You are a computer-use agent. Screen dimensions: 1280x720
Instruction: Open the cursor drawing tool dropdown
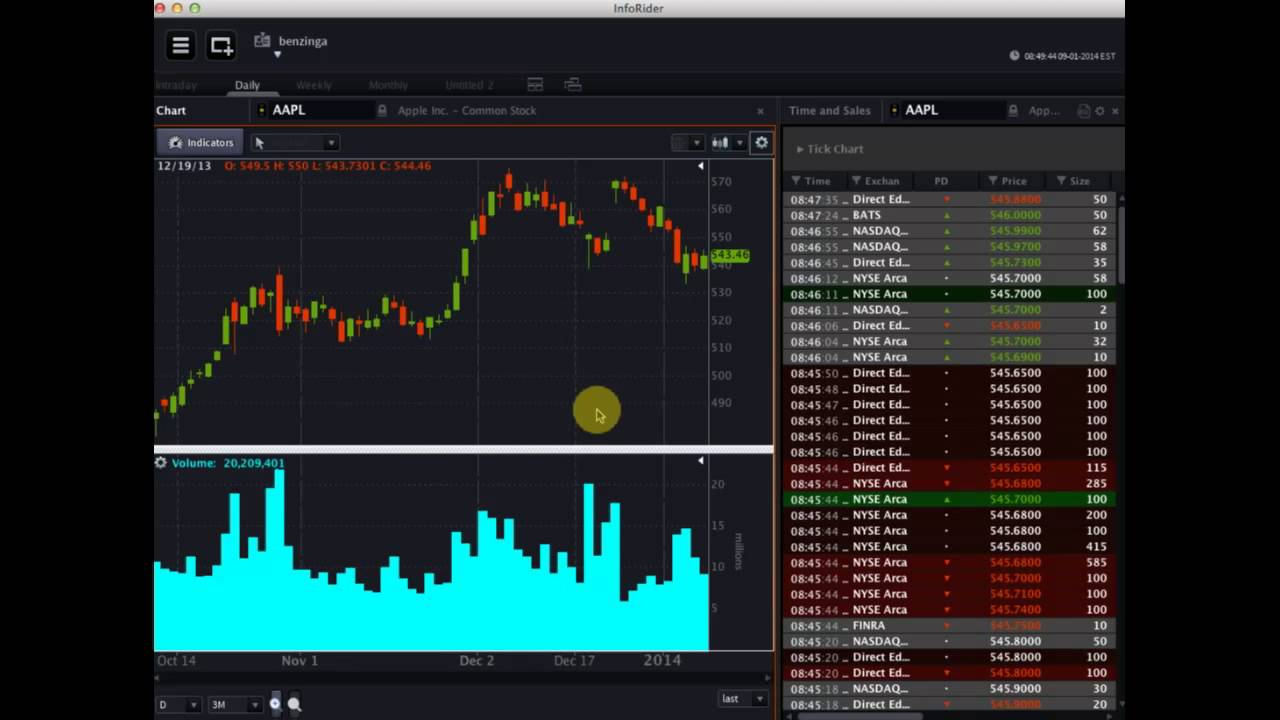pyautogui.click(x=295, y=143)
